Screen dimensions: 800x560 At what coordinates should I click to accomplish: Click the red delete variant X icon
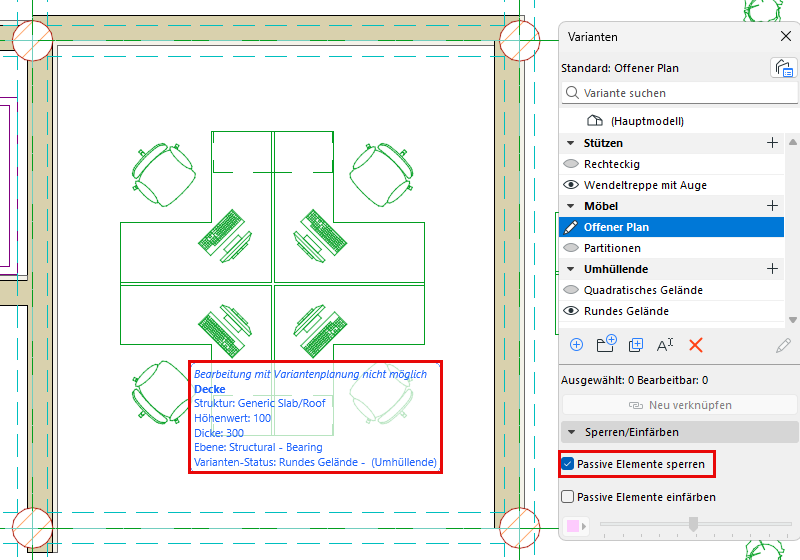pos(695,345)
